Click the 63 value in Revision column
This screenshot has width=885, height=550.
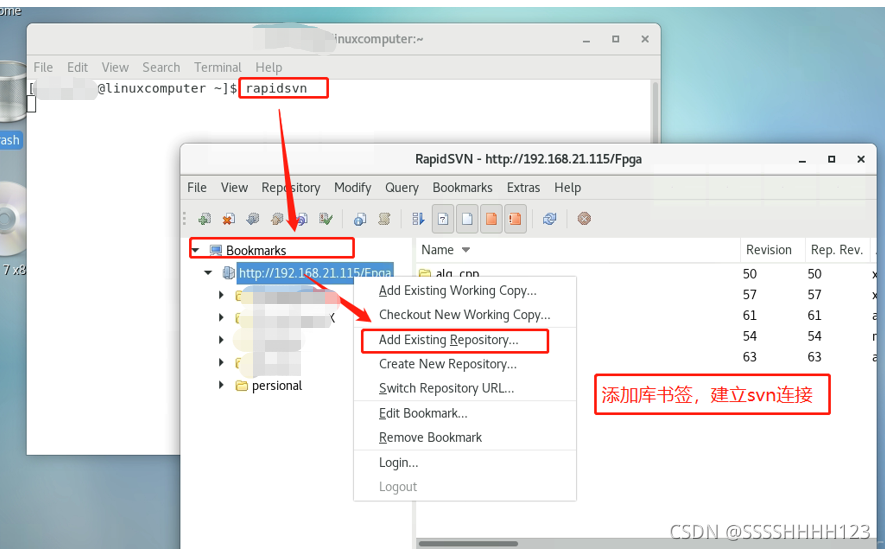coord(750,357)
